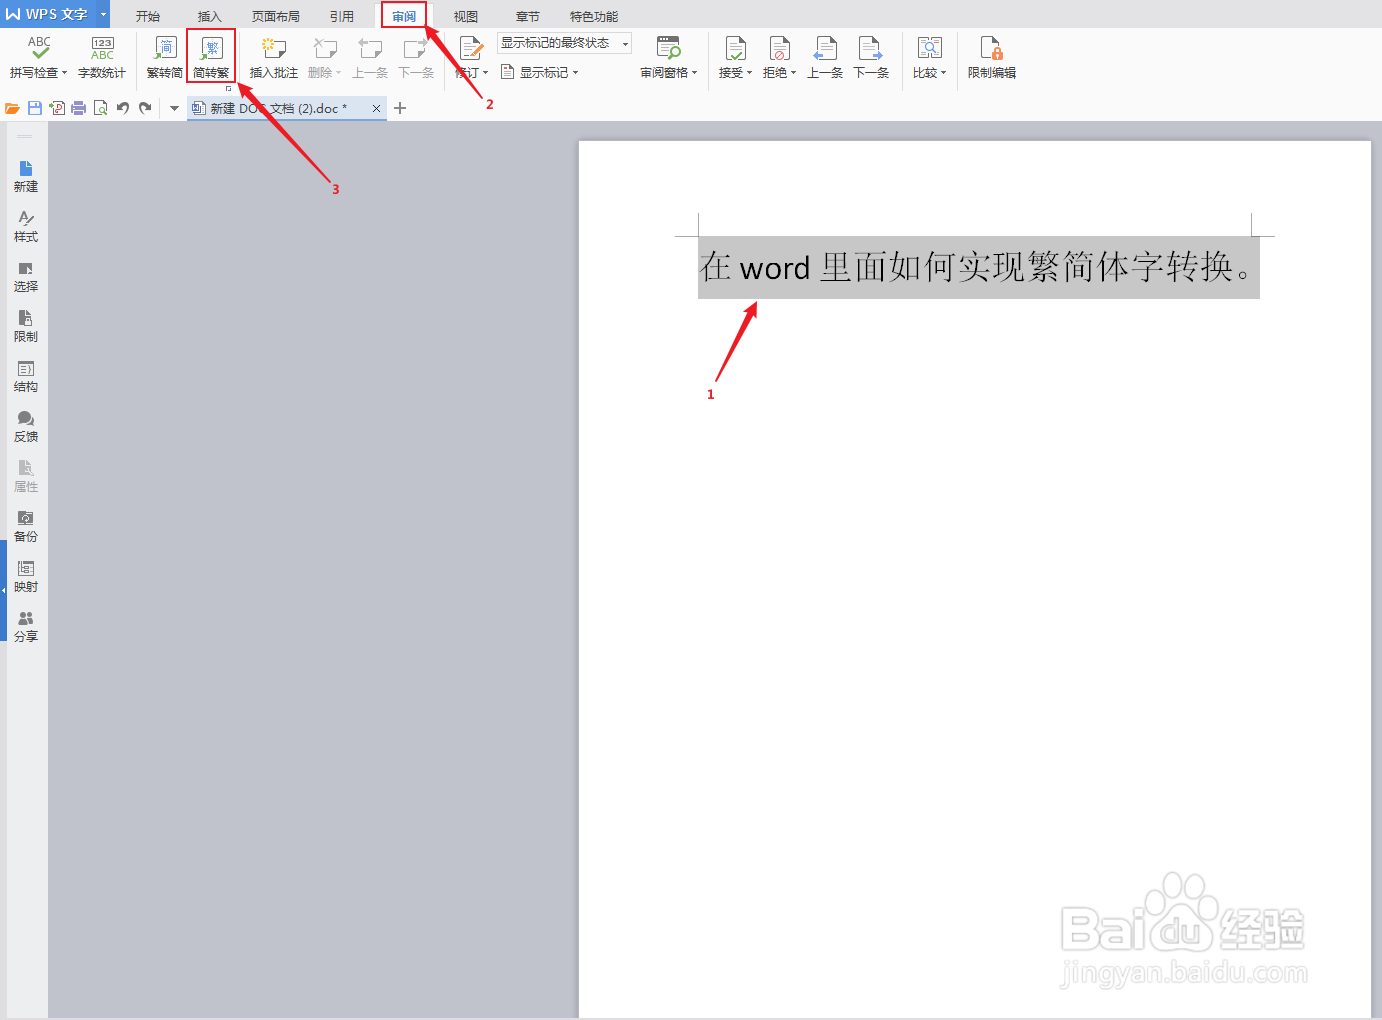Open the 结构 structure sidebar panel
The image size is (1382, 1020).
click(26, 377)
